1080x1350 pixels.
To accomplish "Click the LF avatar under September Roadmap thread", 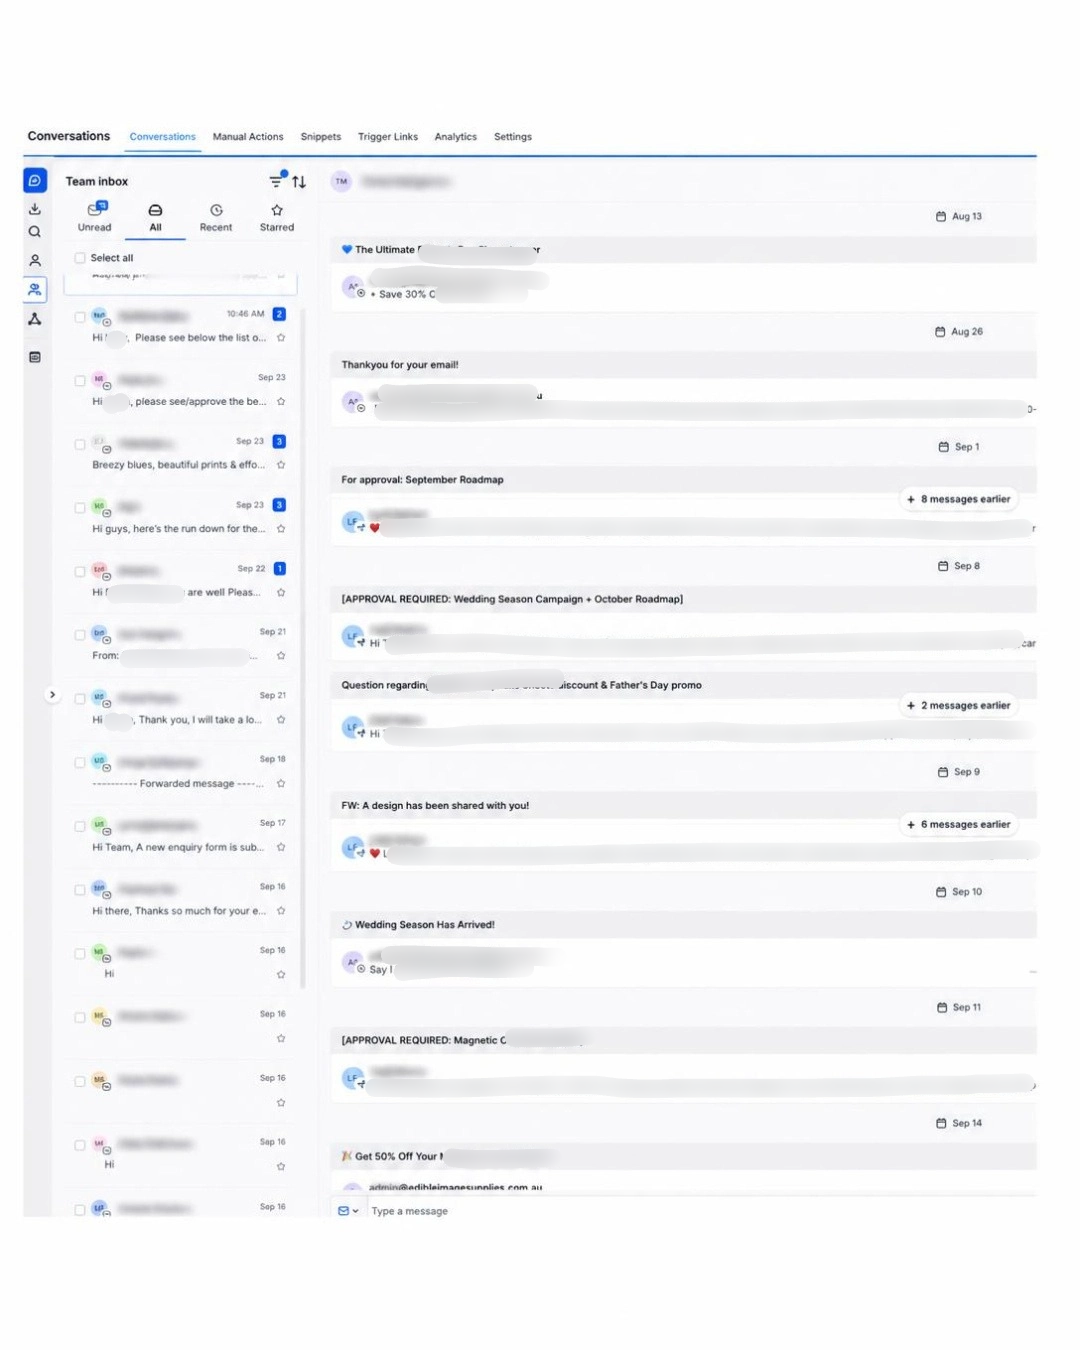I will (x=352, y=522).
